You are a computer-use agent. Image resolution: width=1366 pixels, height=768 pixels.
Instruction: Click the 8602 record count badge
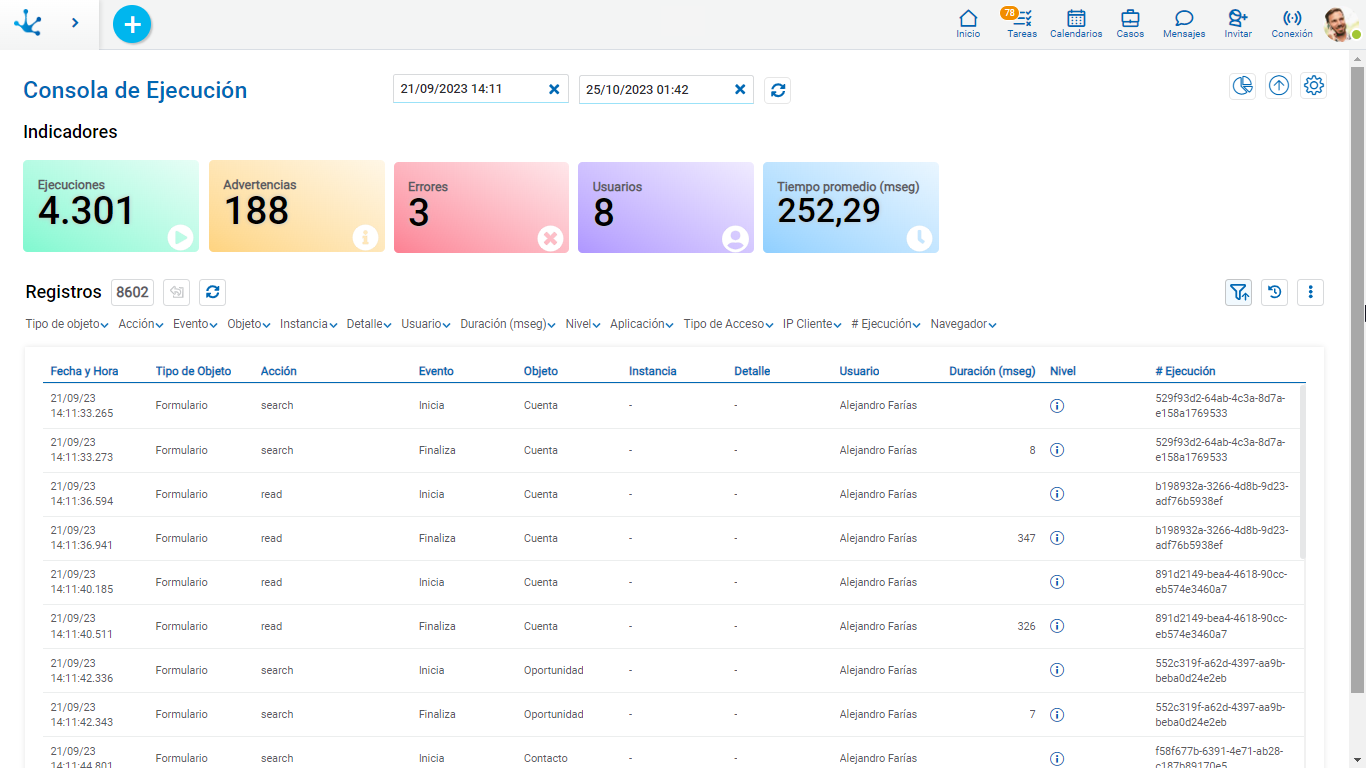click(132, 292)
